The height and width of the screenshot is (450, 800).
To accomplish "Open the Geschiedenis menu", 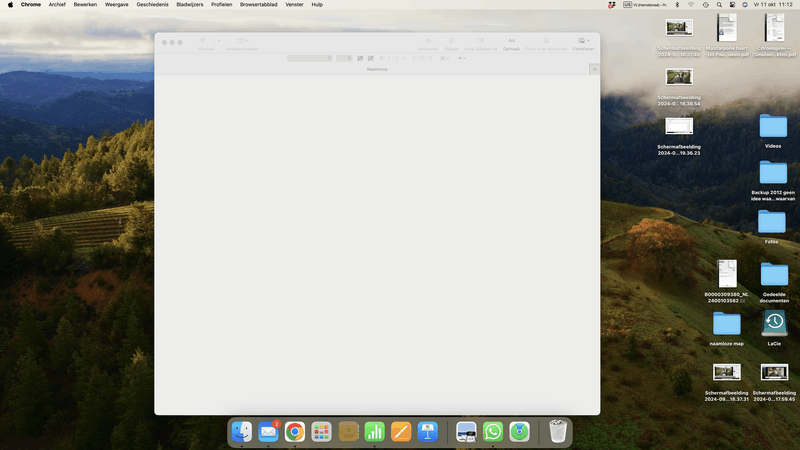I will coord(152,5).
